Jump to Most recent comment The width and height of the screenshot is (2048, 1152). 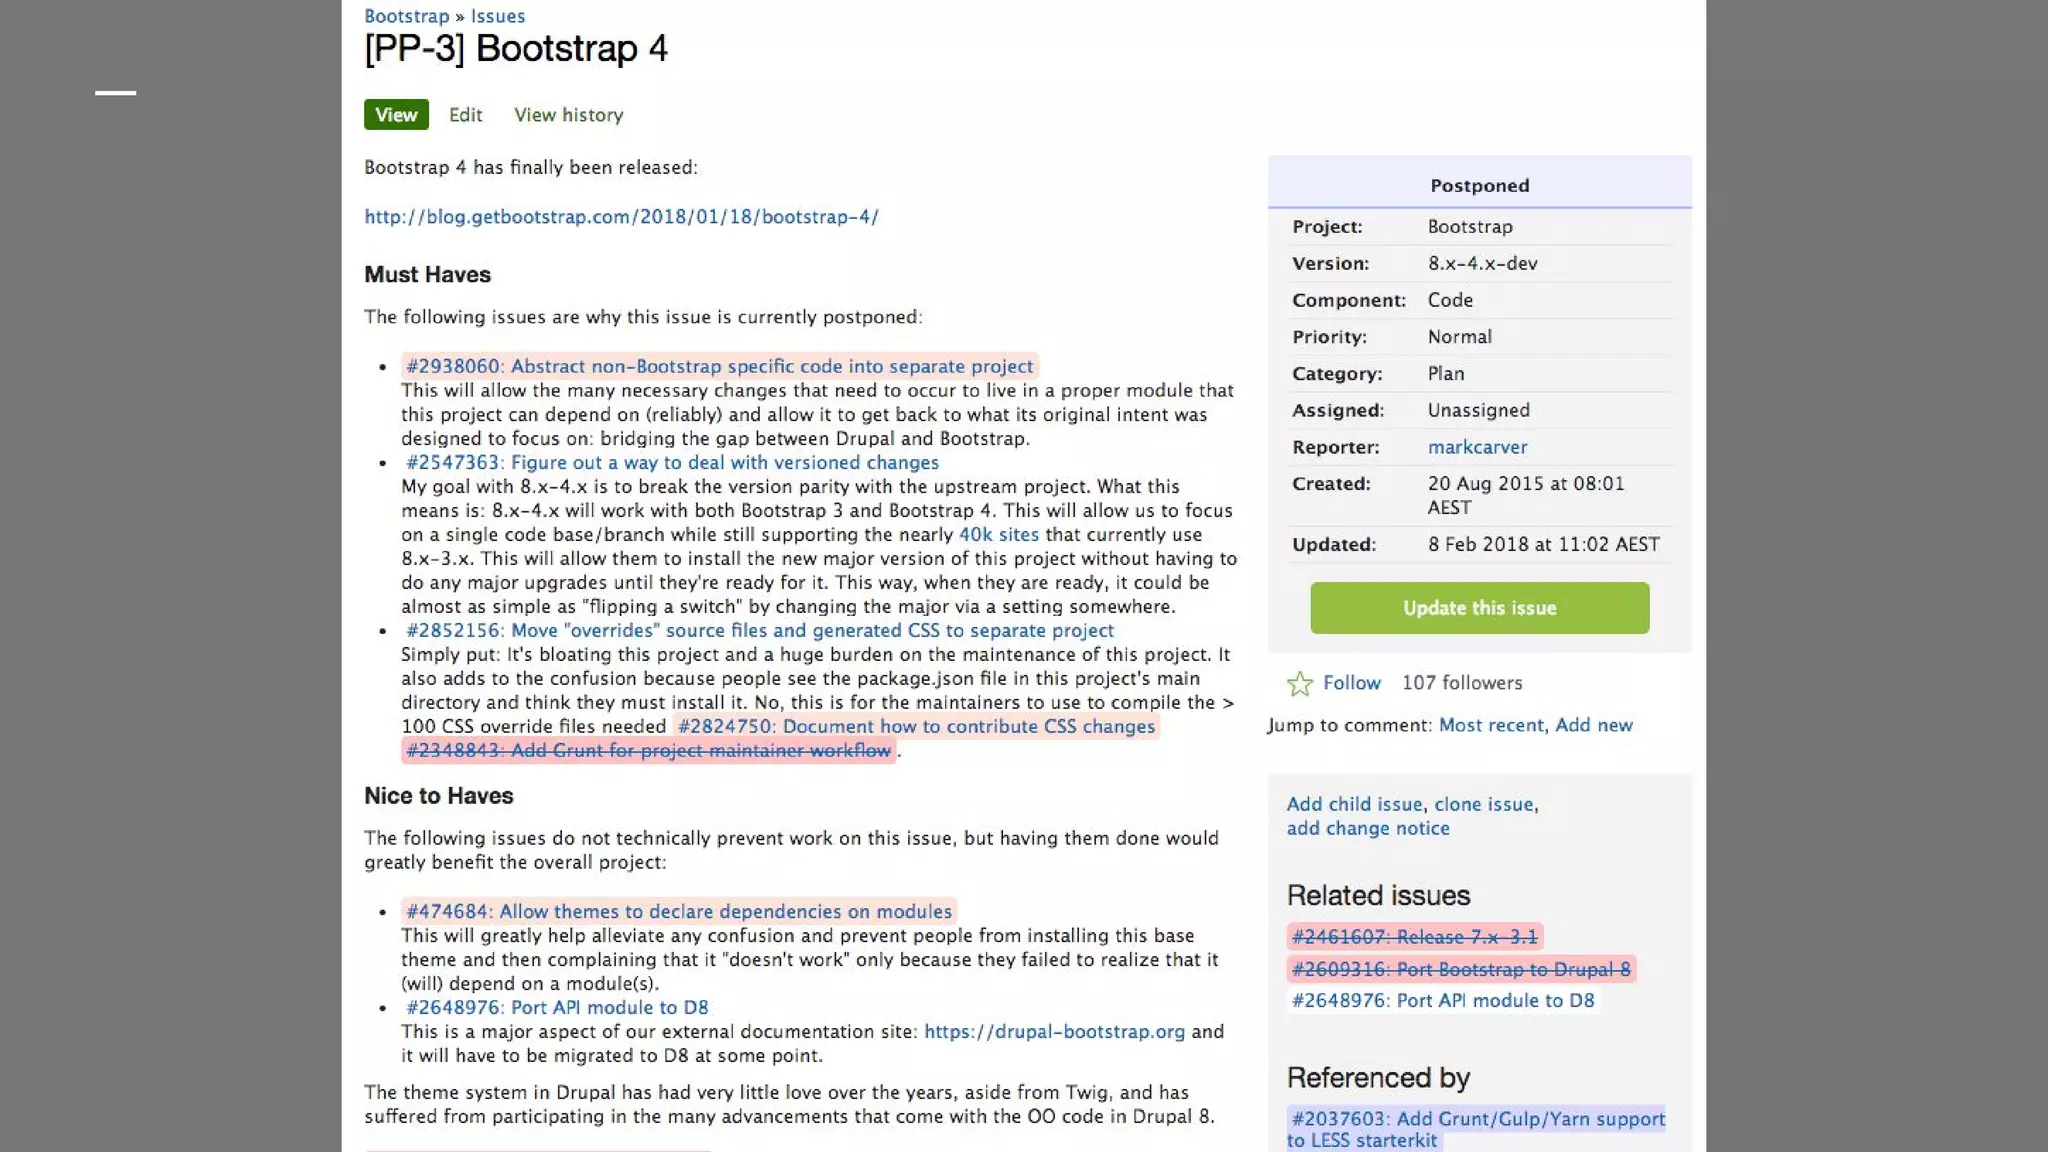(x=1490, y=725)
